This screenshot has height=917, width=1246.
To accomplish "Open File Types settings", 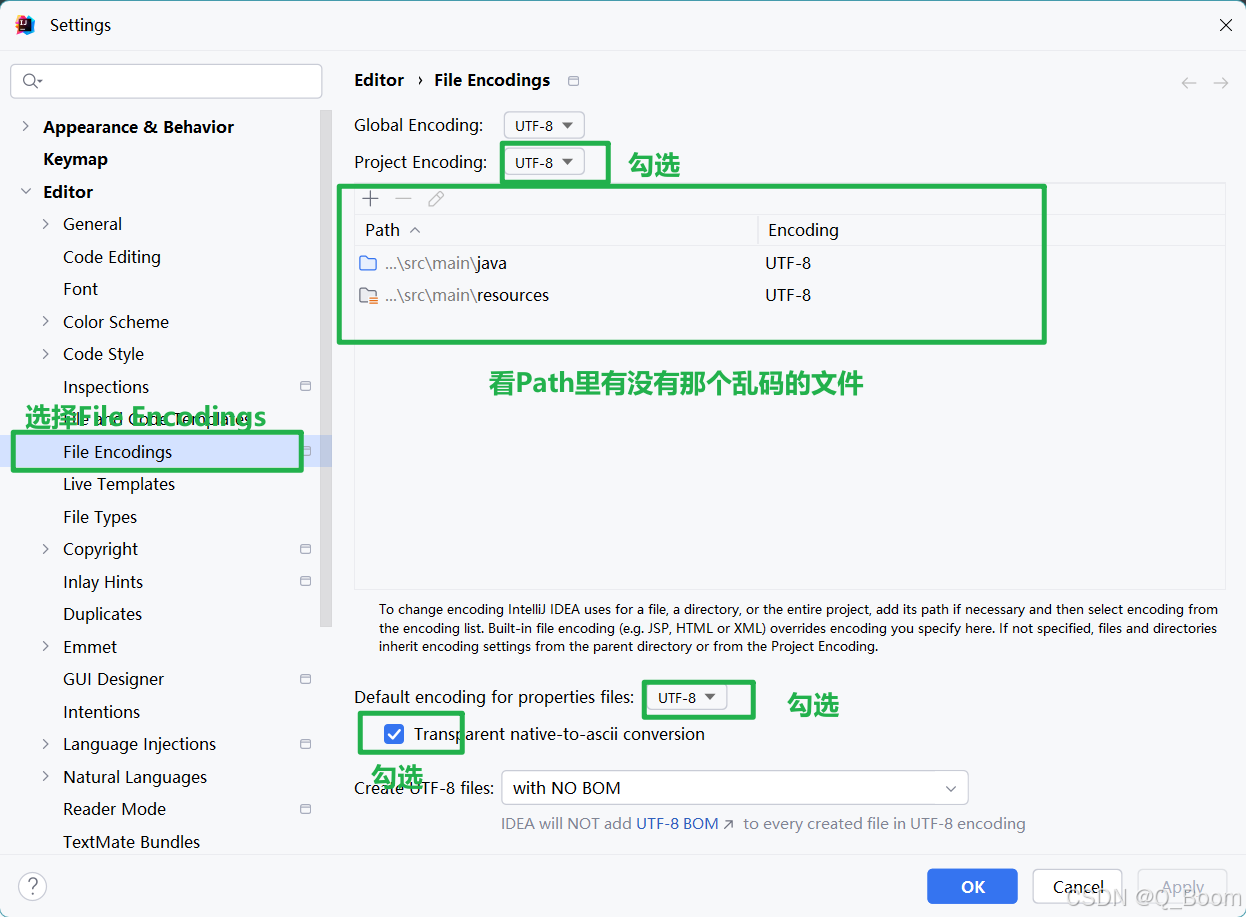I will [100, 517].
